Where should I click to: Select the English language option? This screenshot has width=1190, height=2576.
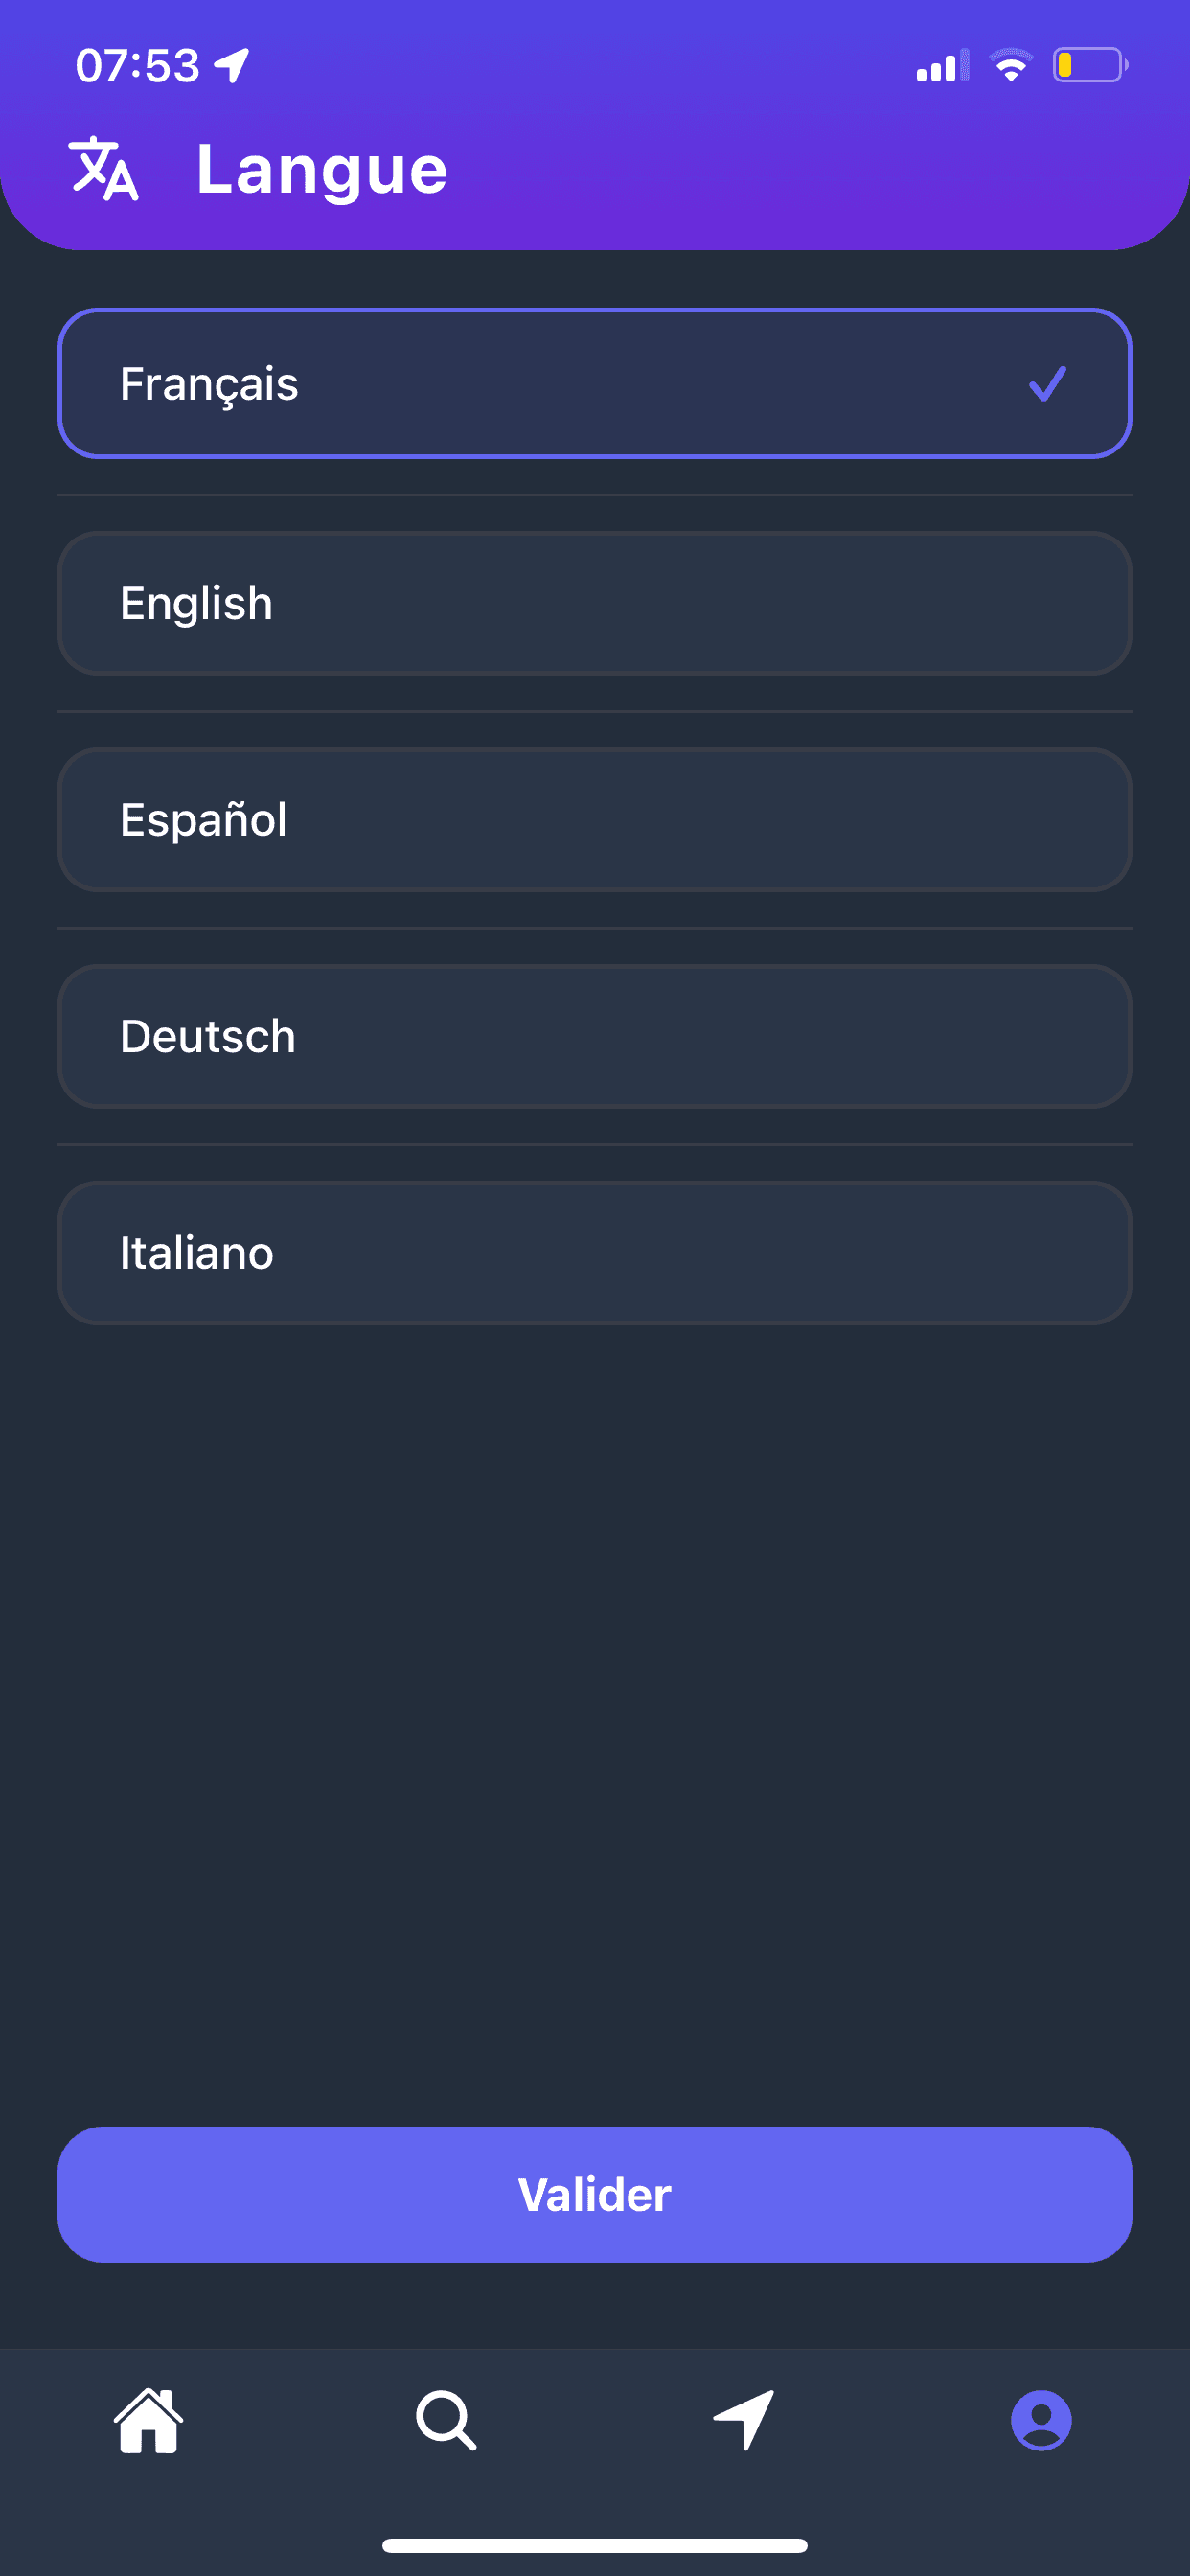[594, 603]
